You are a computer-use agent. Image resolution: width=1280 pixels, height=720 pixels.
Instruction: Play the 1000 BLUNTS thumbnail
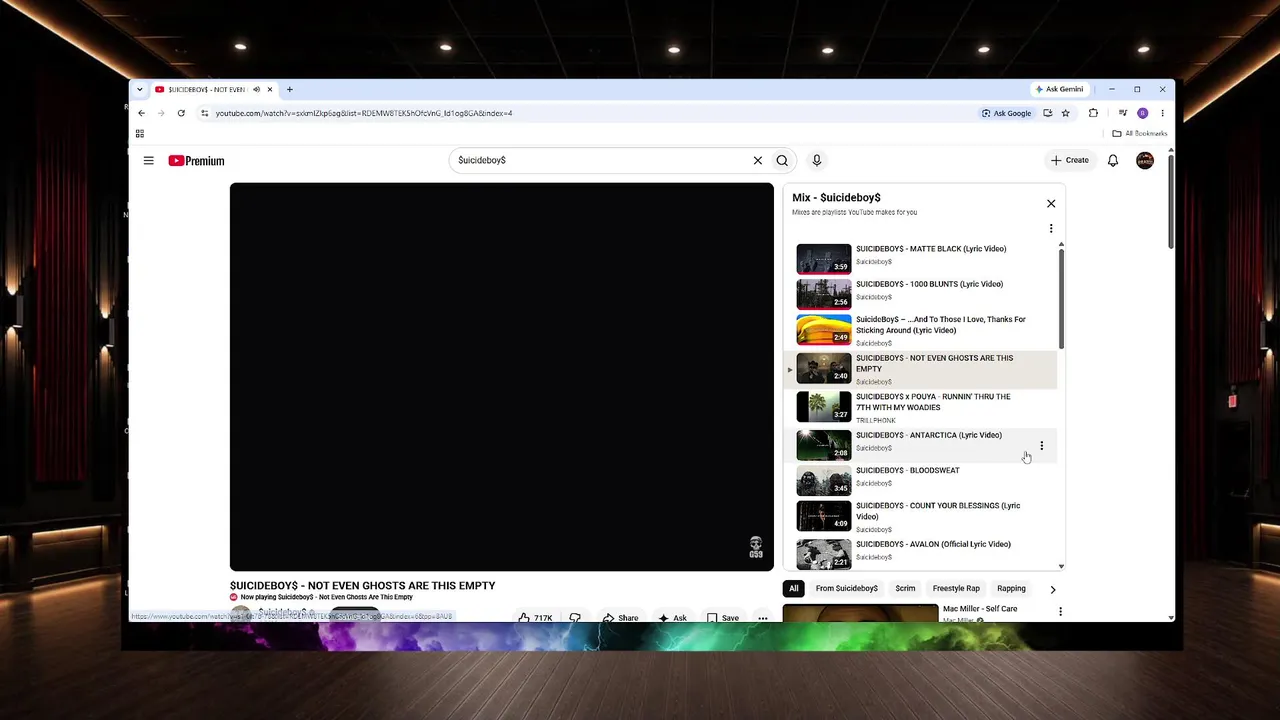pos(824,294)
